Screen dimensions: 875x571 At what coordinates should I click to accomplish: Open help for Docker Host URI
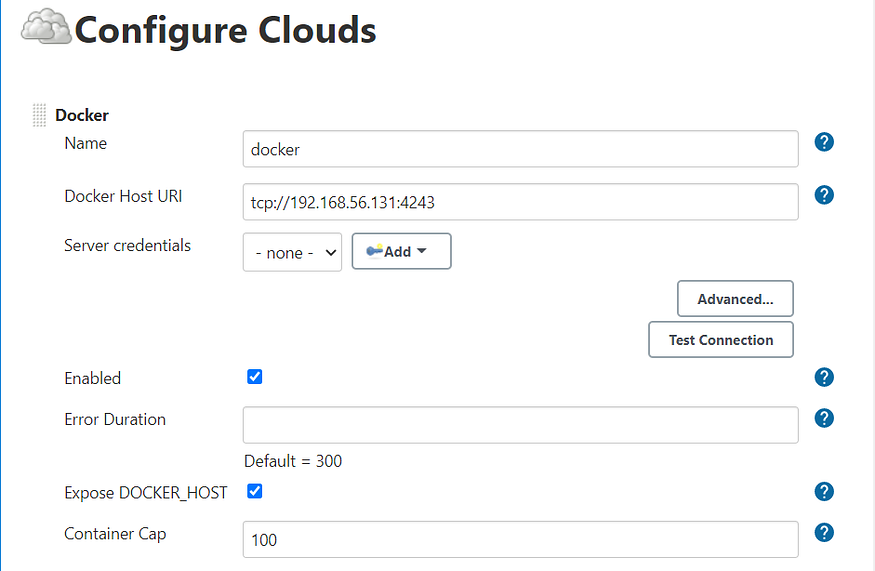[824, 195]
